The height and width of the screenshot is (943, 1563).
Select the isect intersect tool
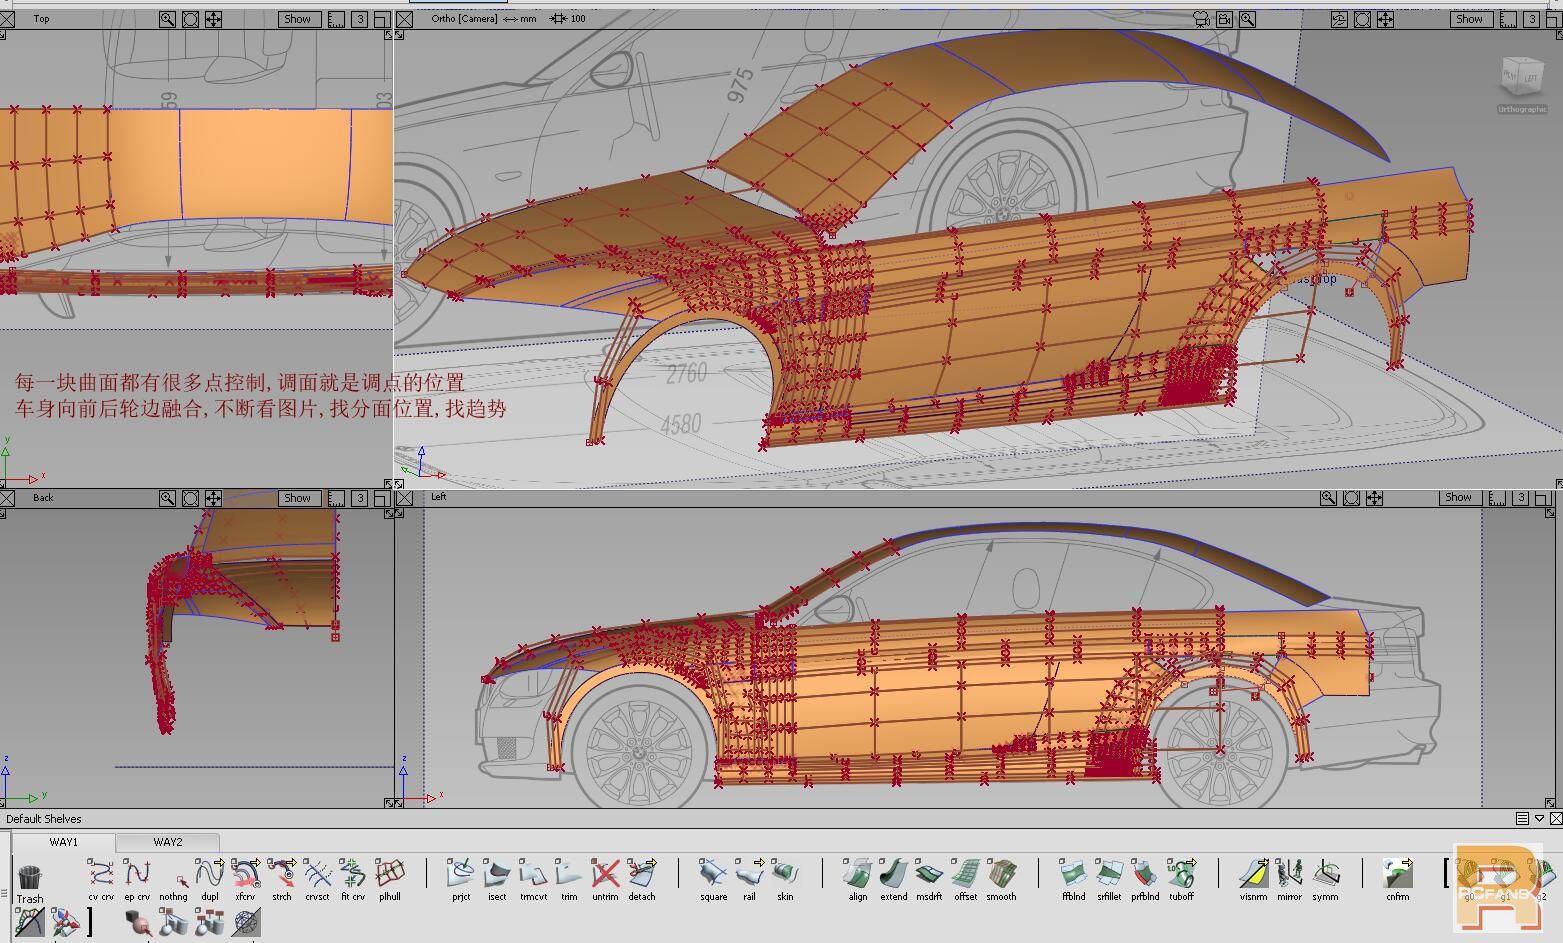coord(497,880)
